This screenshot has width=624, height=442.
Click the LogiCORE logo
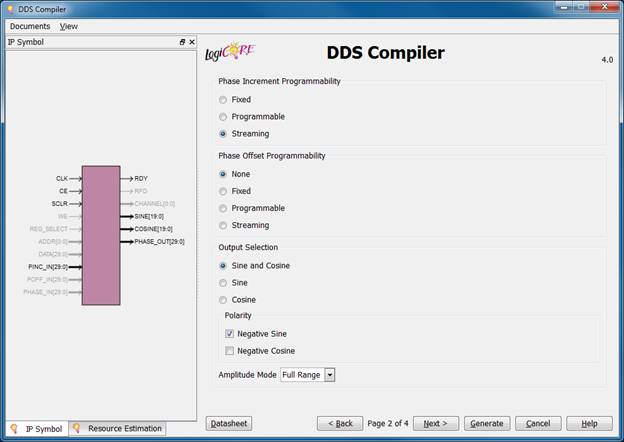(x=230, y=52)
